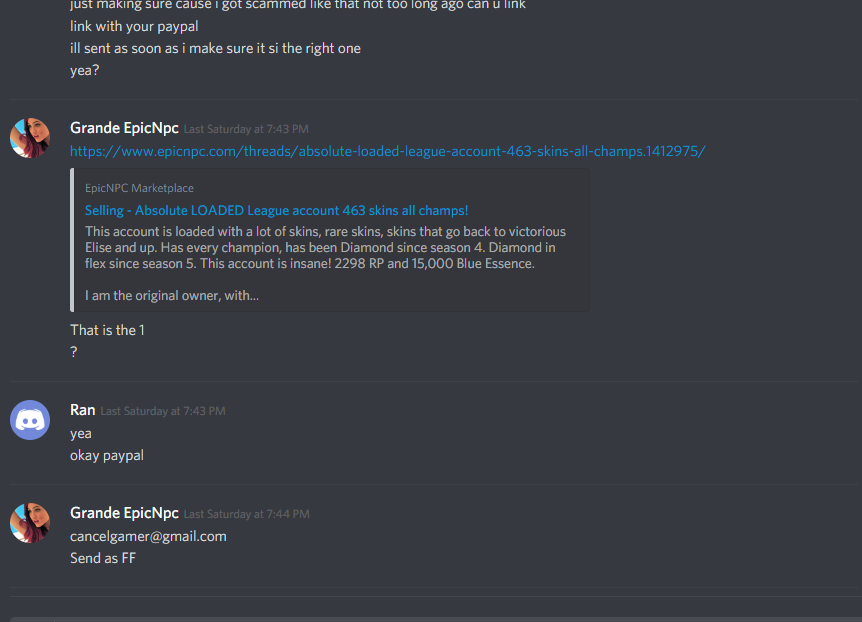Click Grande EpicNpc avatar beside email message
862x622 pixels.
pyautogui.click(x=30, y=523)
